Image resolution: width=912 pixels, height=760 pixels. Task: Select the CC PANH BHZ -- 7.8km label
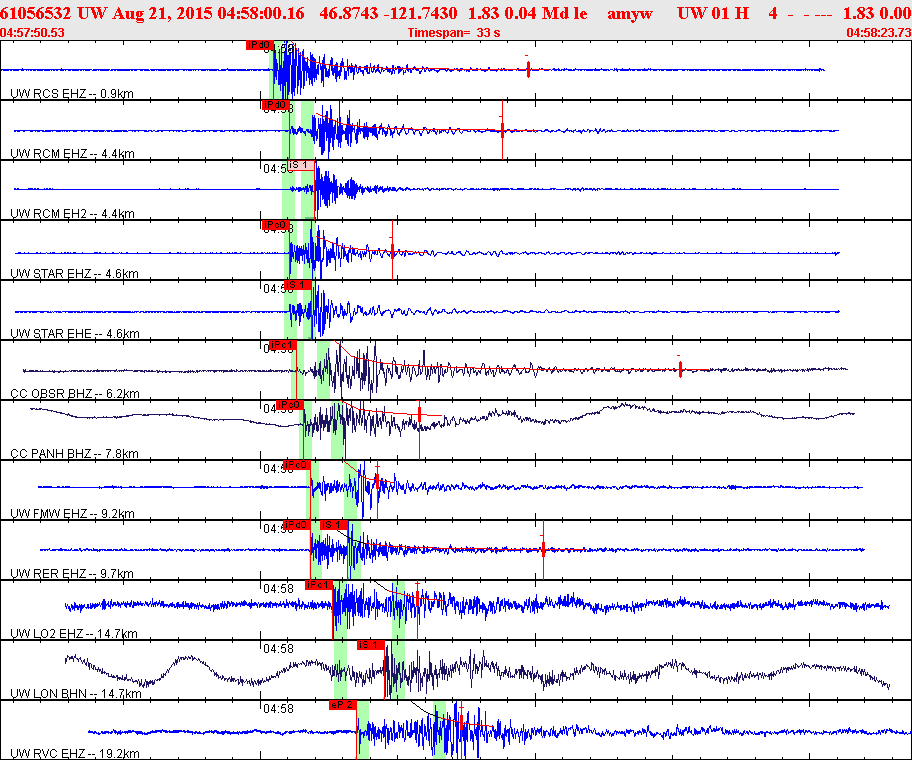(74, 454)
